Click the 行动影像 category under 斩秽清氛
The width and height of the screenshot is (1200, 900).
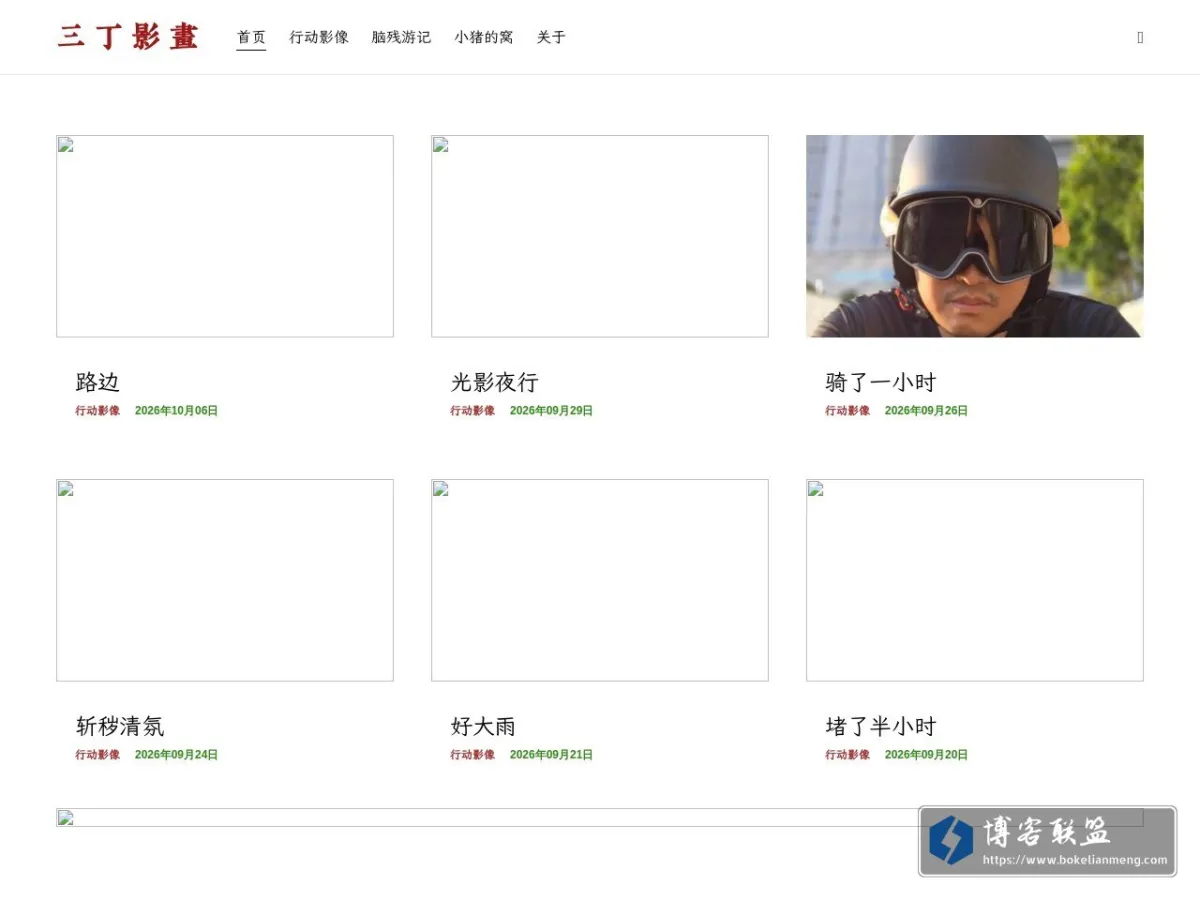(x=98, y=755)
